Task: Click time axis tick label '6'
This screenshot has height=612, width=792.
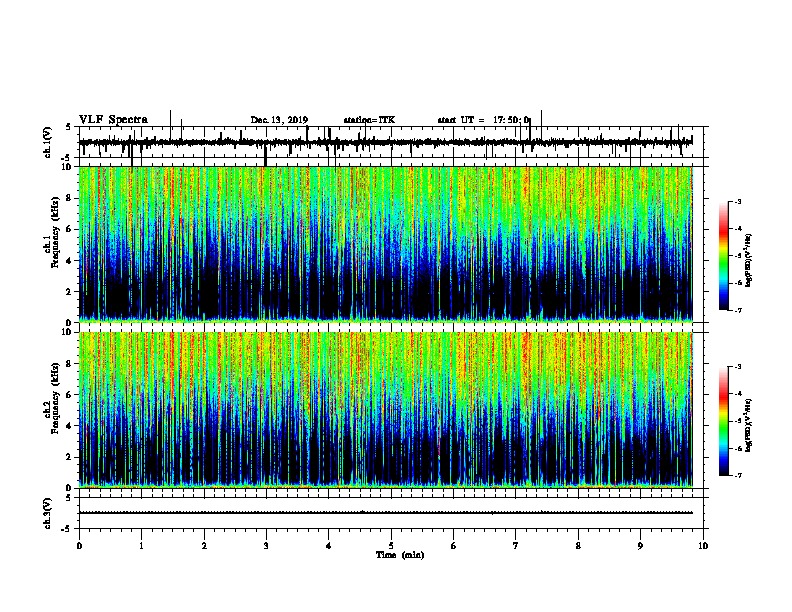Action: pyautogui.click(x=453, y=546)
